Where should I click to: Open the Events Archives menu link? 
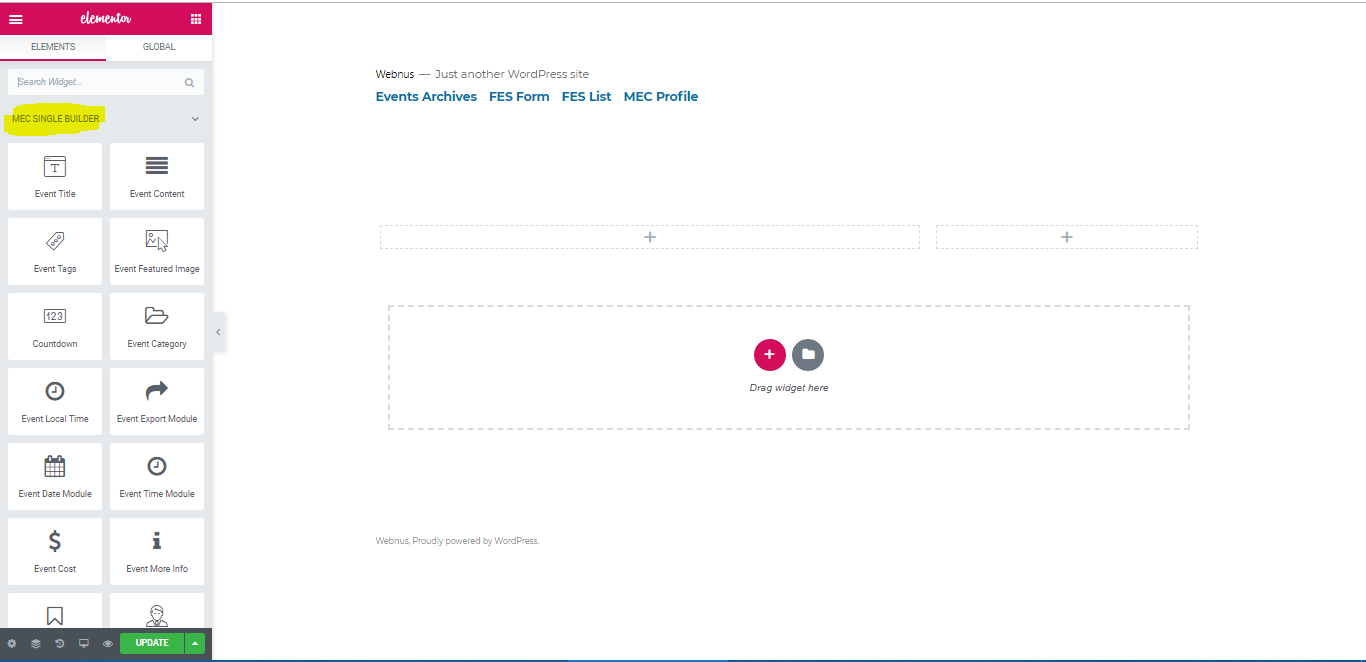click(426, 97)
